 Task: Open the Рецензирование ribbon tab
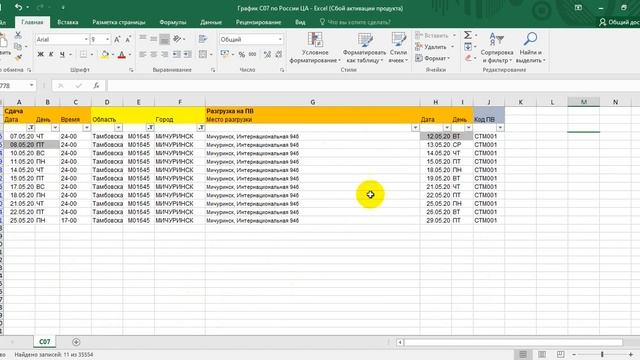click(258, 22)
